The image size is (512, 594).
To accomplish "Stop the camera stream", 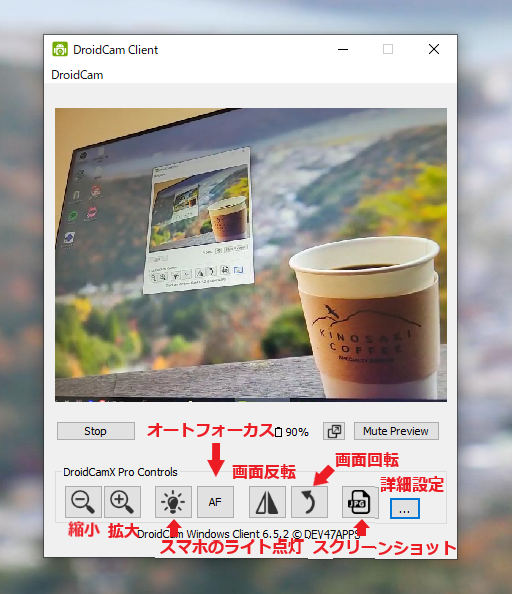I will 96,431.
